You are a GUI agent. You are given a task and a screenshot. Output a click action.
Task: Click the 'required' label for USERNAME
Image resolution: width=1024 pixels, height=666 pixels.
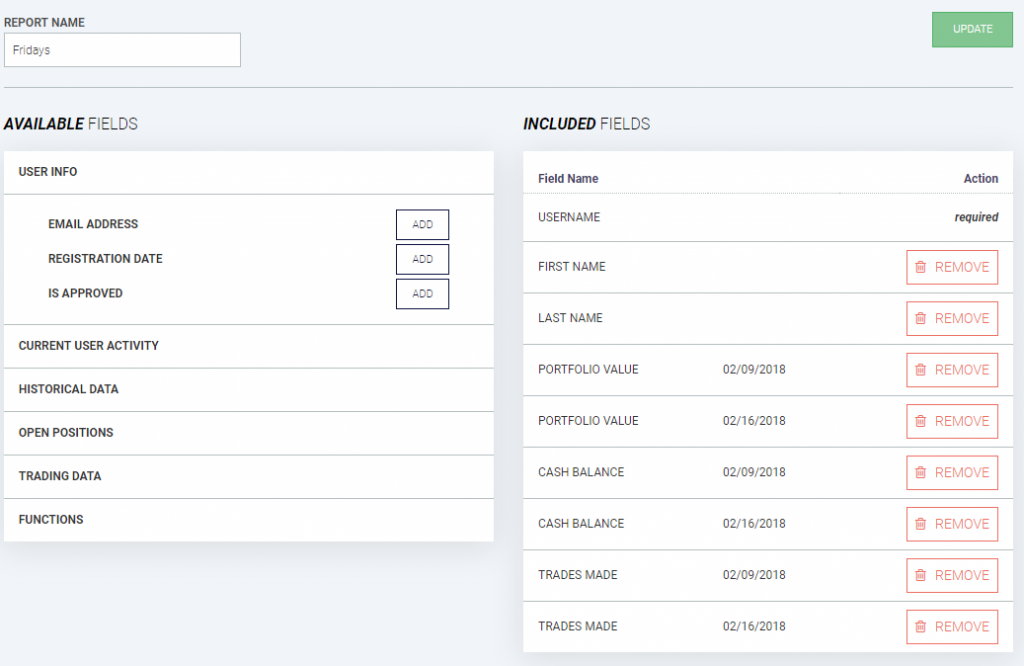976,217
